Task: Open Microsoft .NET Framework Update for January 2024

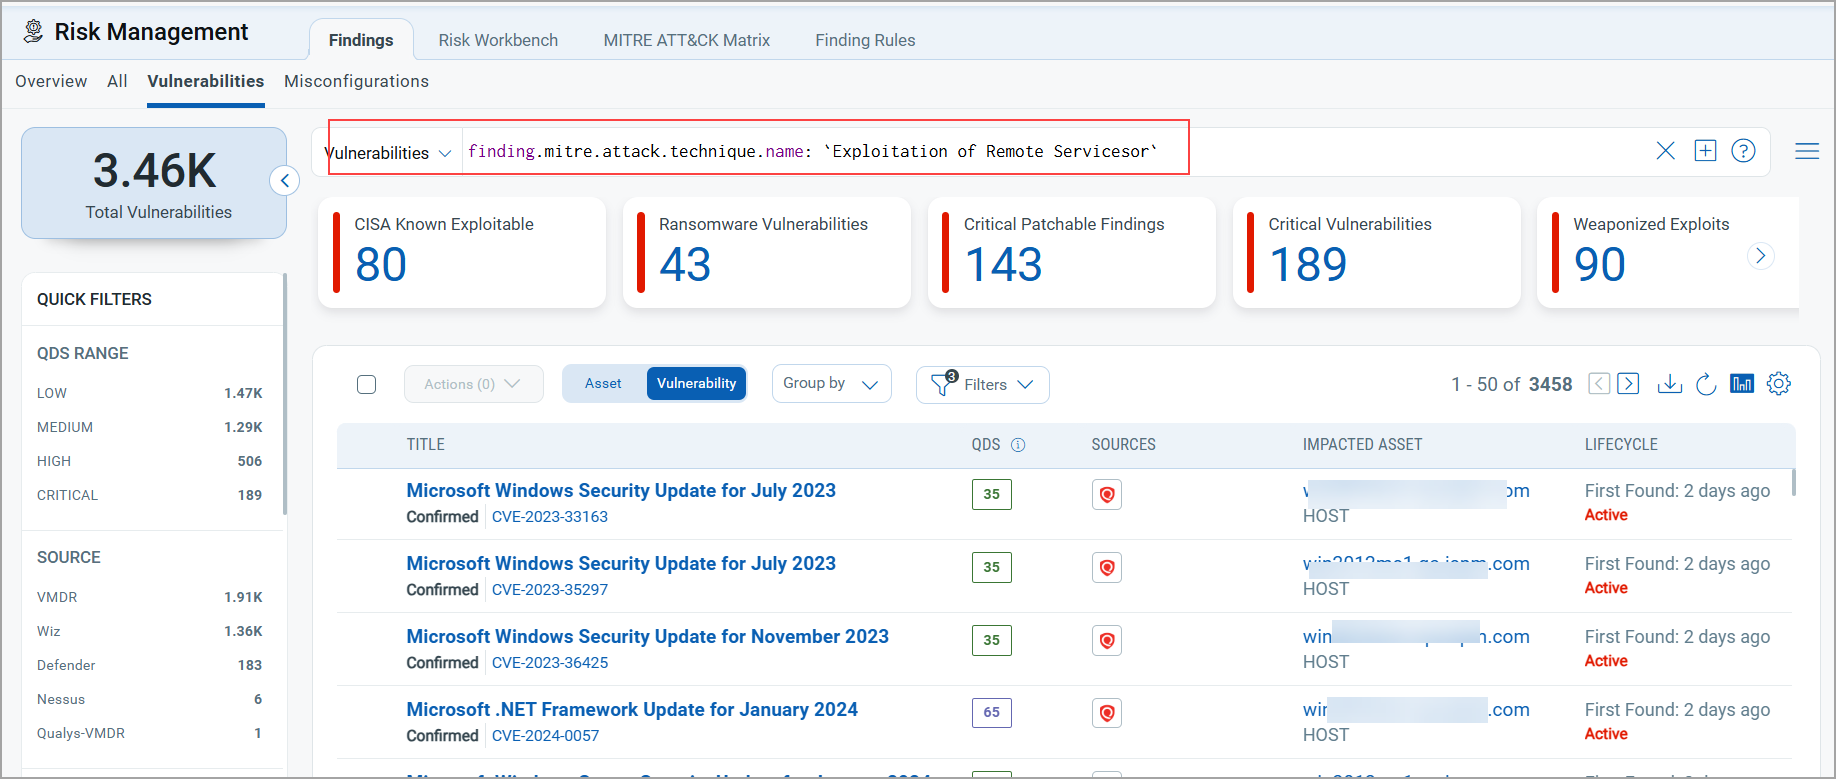Action: pyautogui.click(x=631, y=709)
